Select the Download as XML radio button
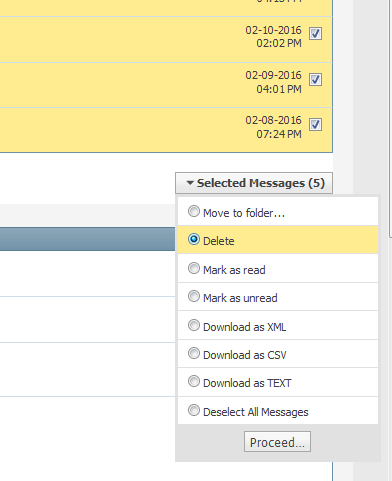Screen dimensions: 392x481 click(x=194, y=325)
